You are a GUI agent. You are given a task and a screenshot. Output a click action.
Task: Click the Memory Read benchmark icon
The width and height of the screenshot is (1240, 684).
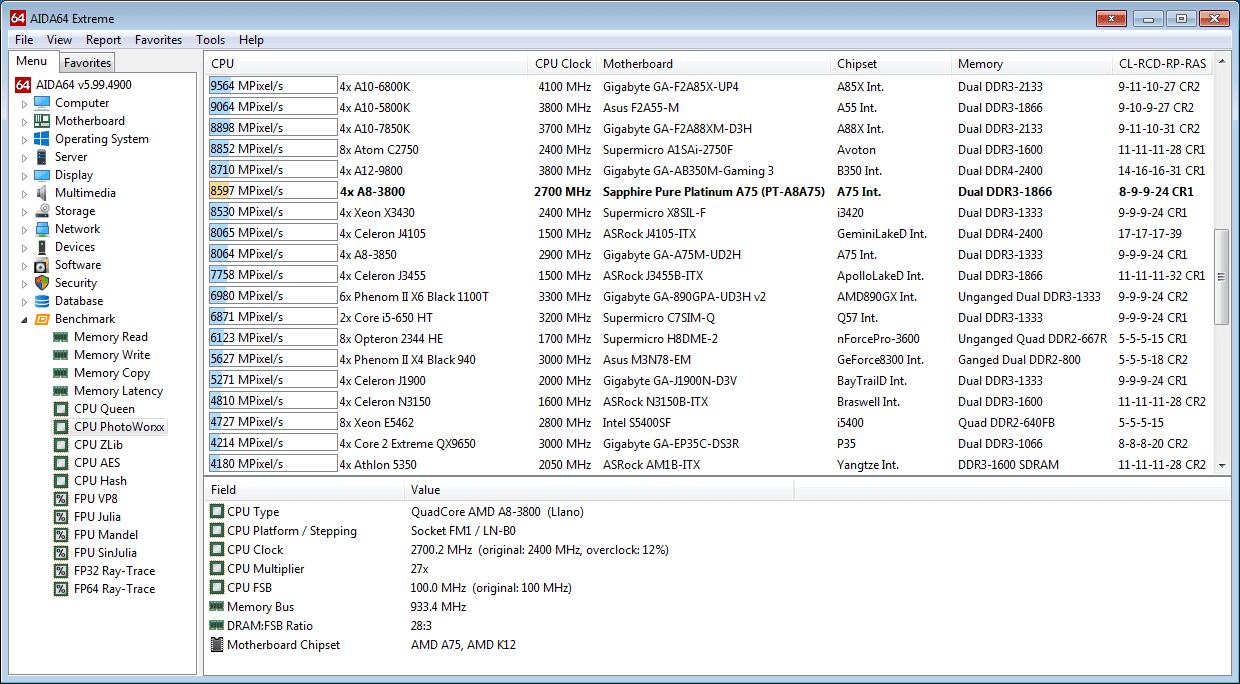coord(61,337)
